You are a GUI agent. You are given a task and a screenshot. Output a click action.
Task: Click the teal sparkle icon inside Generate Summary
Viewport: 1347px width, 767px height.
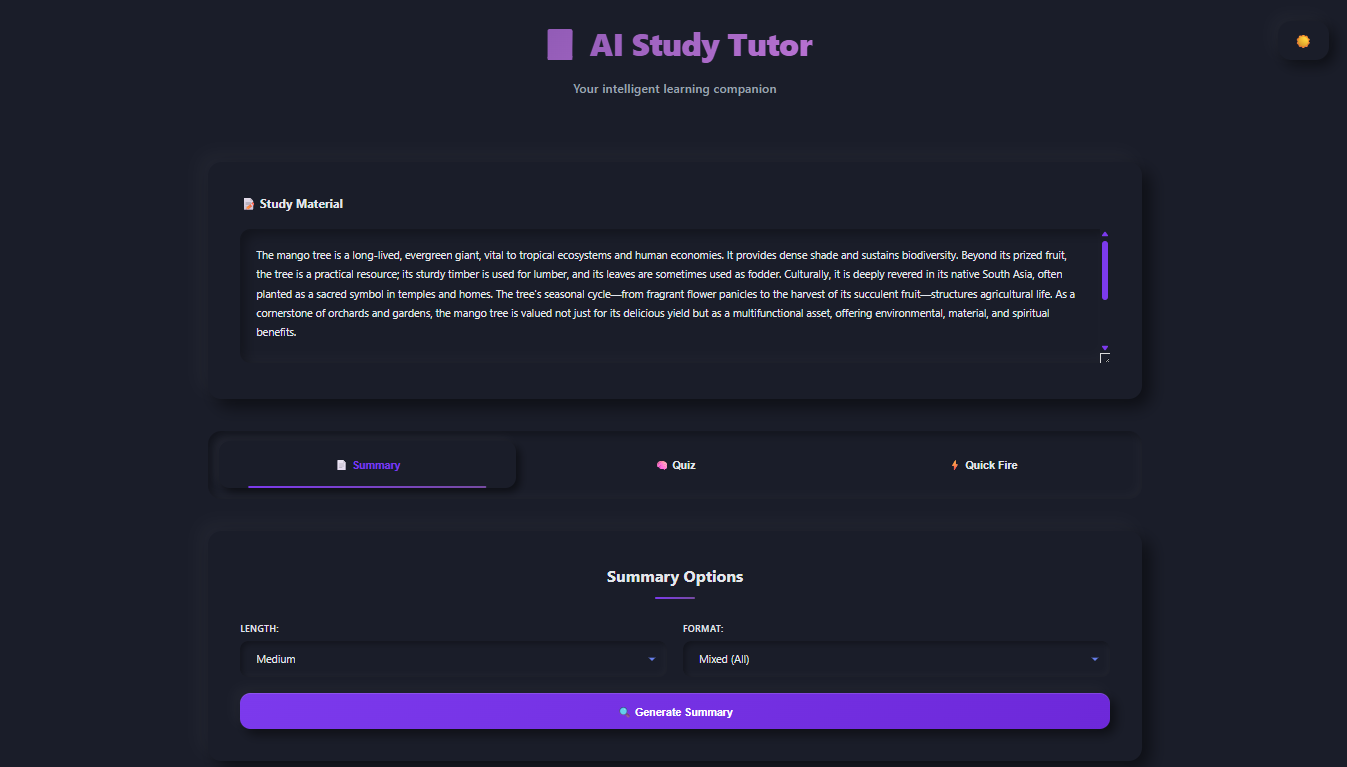pos(625,711)
